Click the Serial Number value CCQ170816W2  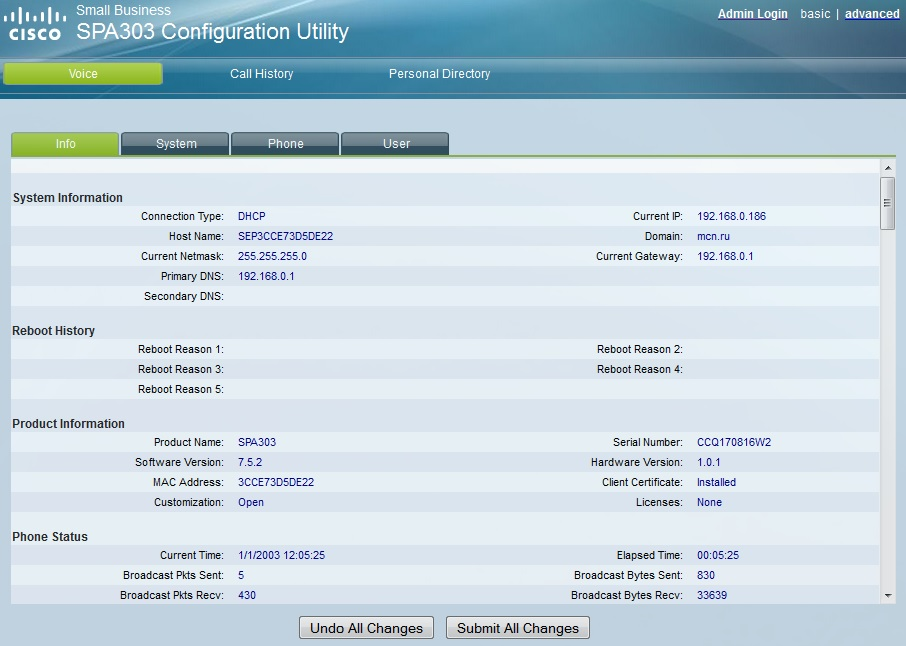734,442
